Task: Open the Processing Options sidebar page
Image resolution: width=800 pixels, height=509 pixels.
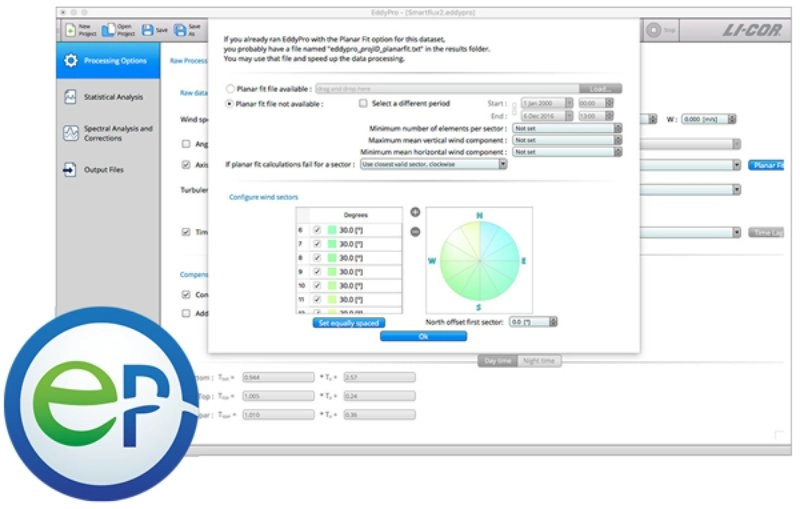Action: click(x=108, y=61)
